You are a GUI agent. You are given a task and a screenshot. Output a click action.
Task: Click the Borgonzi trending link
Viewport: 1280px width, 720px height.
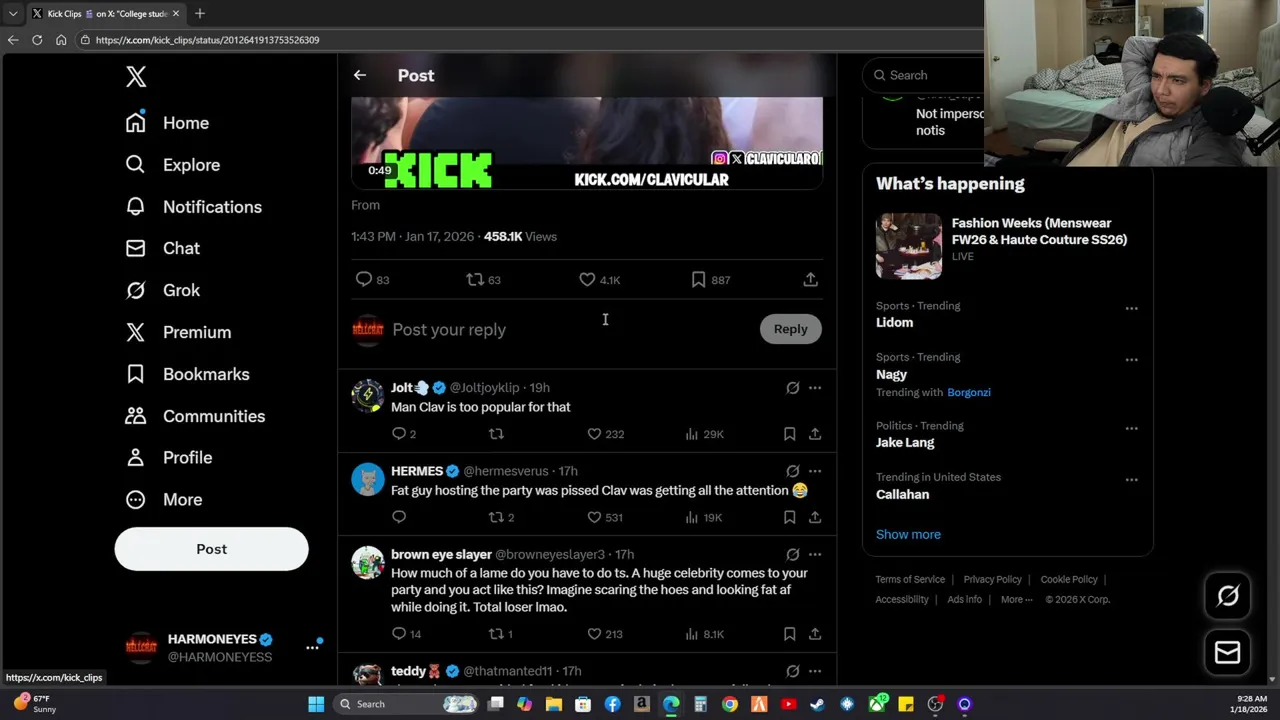[969, 392]
